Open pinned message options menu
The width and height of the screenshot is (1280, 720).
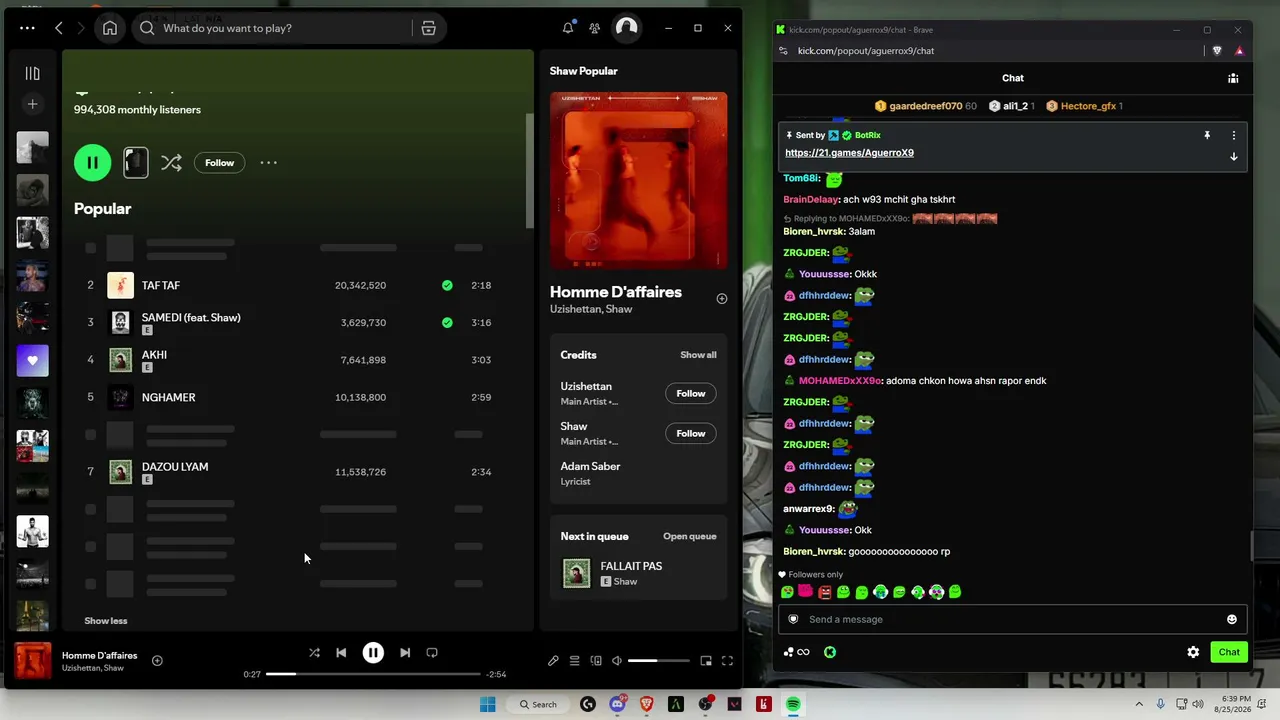(1234, 135)
